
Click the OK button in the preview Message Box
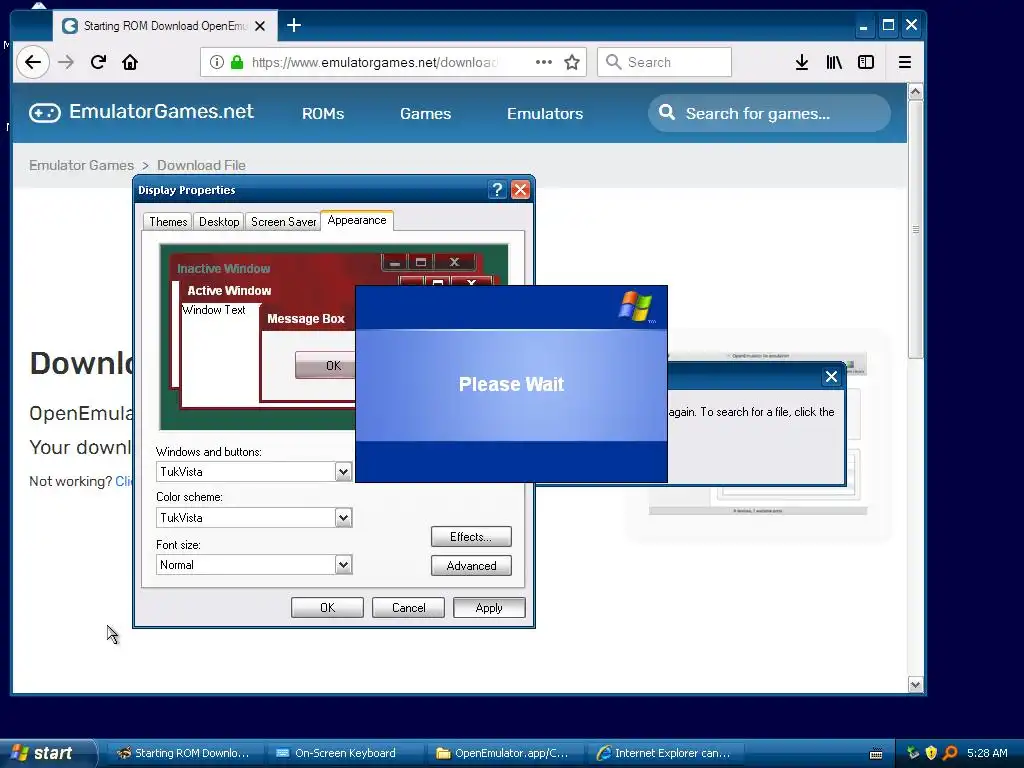coord(325,365)
